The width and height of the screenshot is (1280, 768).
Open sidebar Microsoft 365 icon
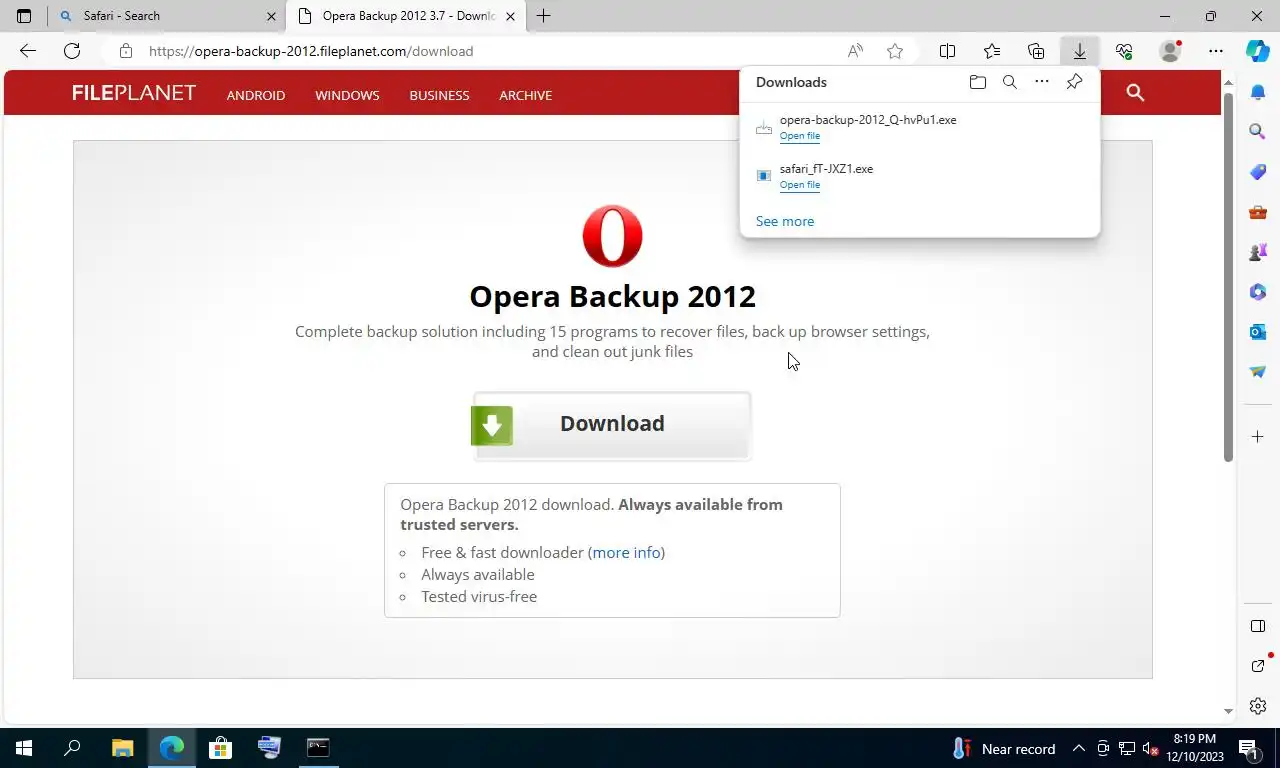tap(1258, 292)
